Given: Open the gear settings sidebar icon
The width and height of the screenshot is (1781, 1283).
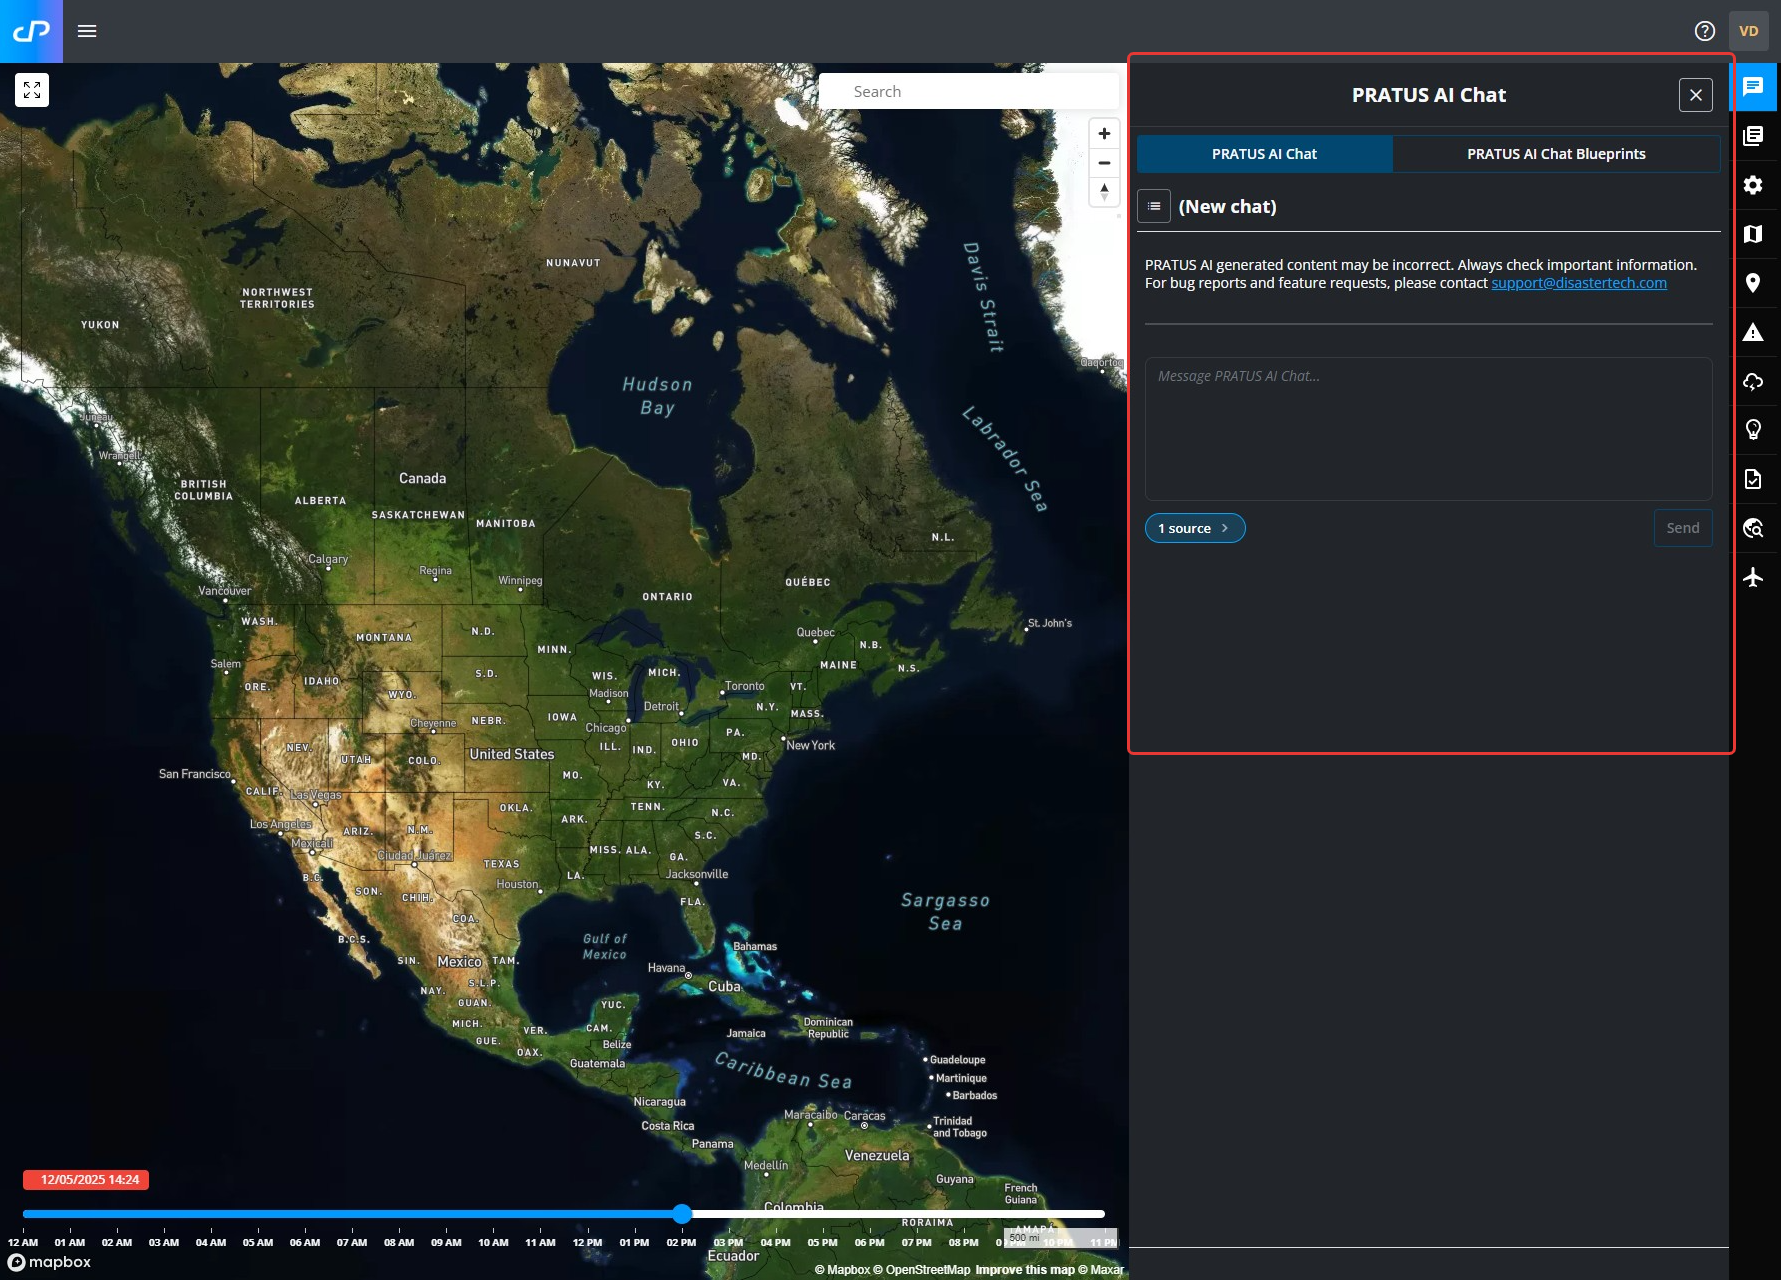Looking at the screenshot, I should tap(1753, 185).
